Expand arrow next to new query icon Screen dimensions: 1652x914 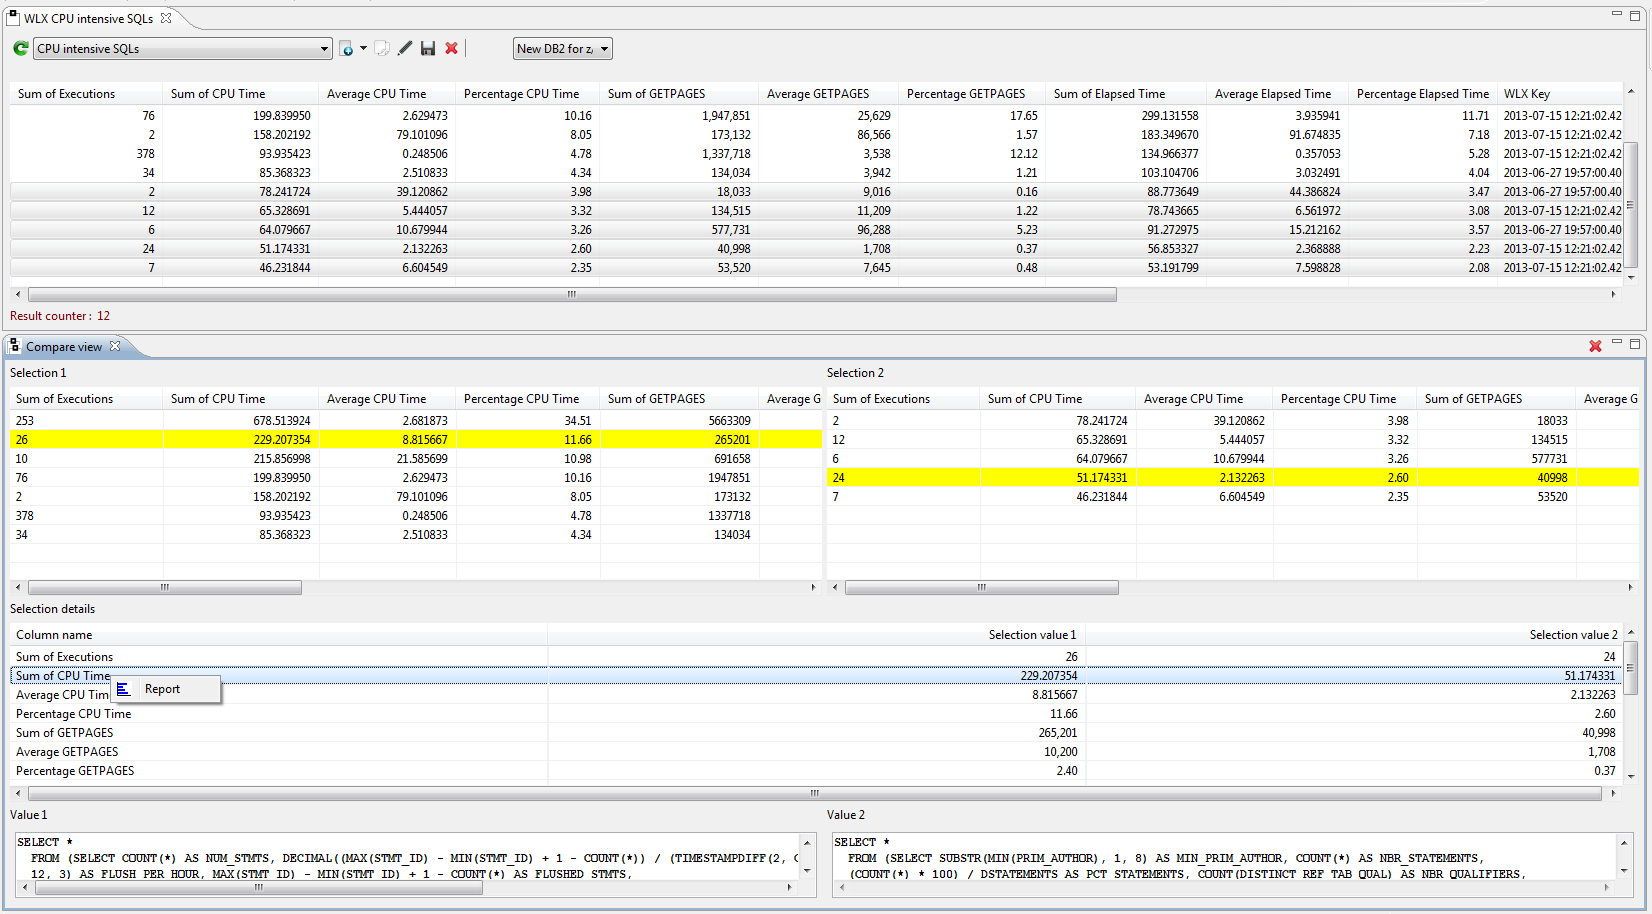tap(363, 48)
